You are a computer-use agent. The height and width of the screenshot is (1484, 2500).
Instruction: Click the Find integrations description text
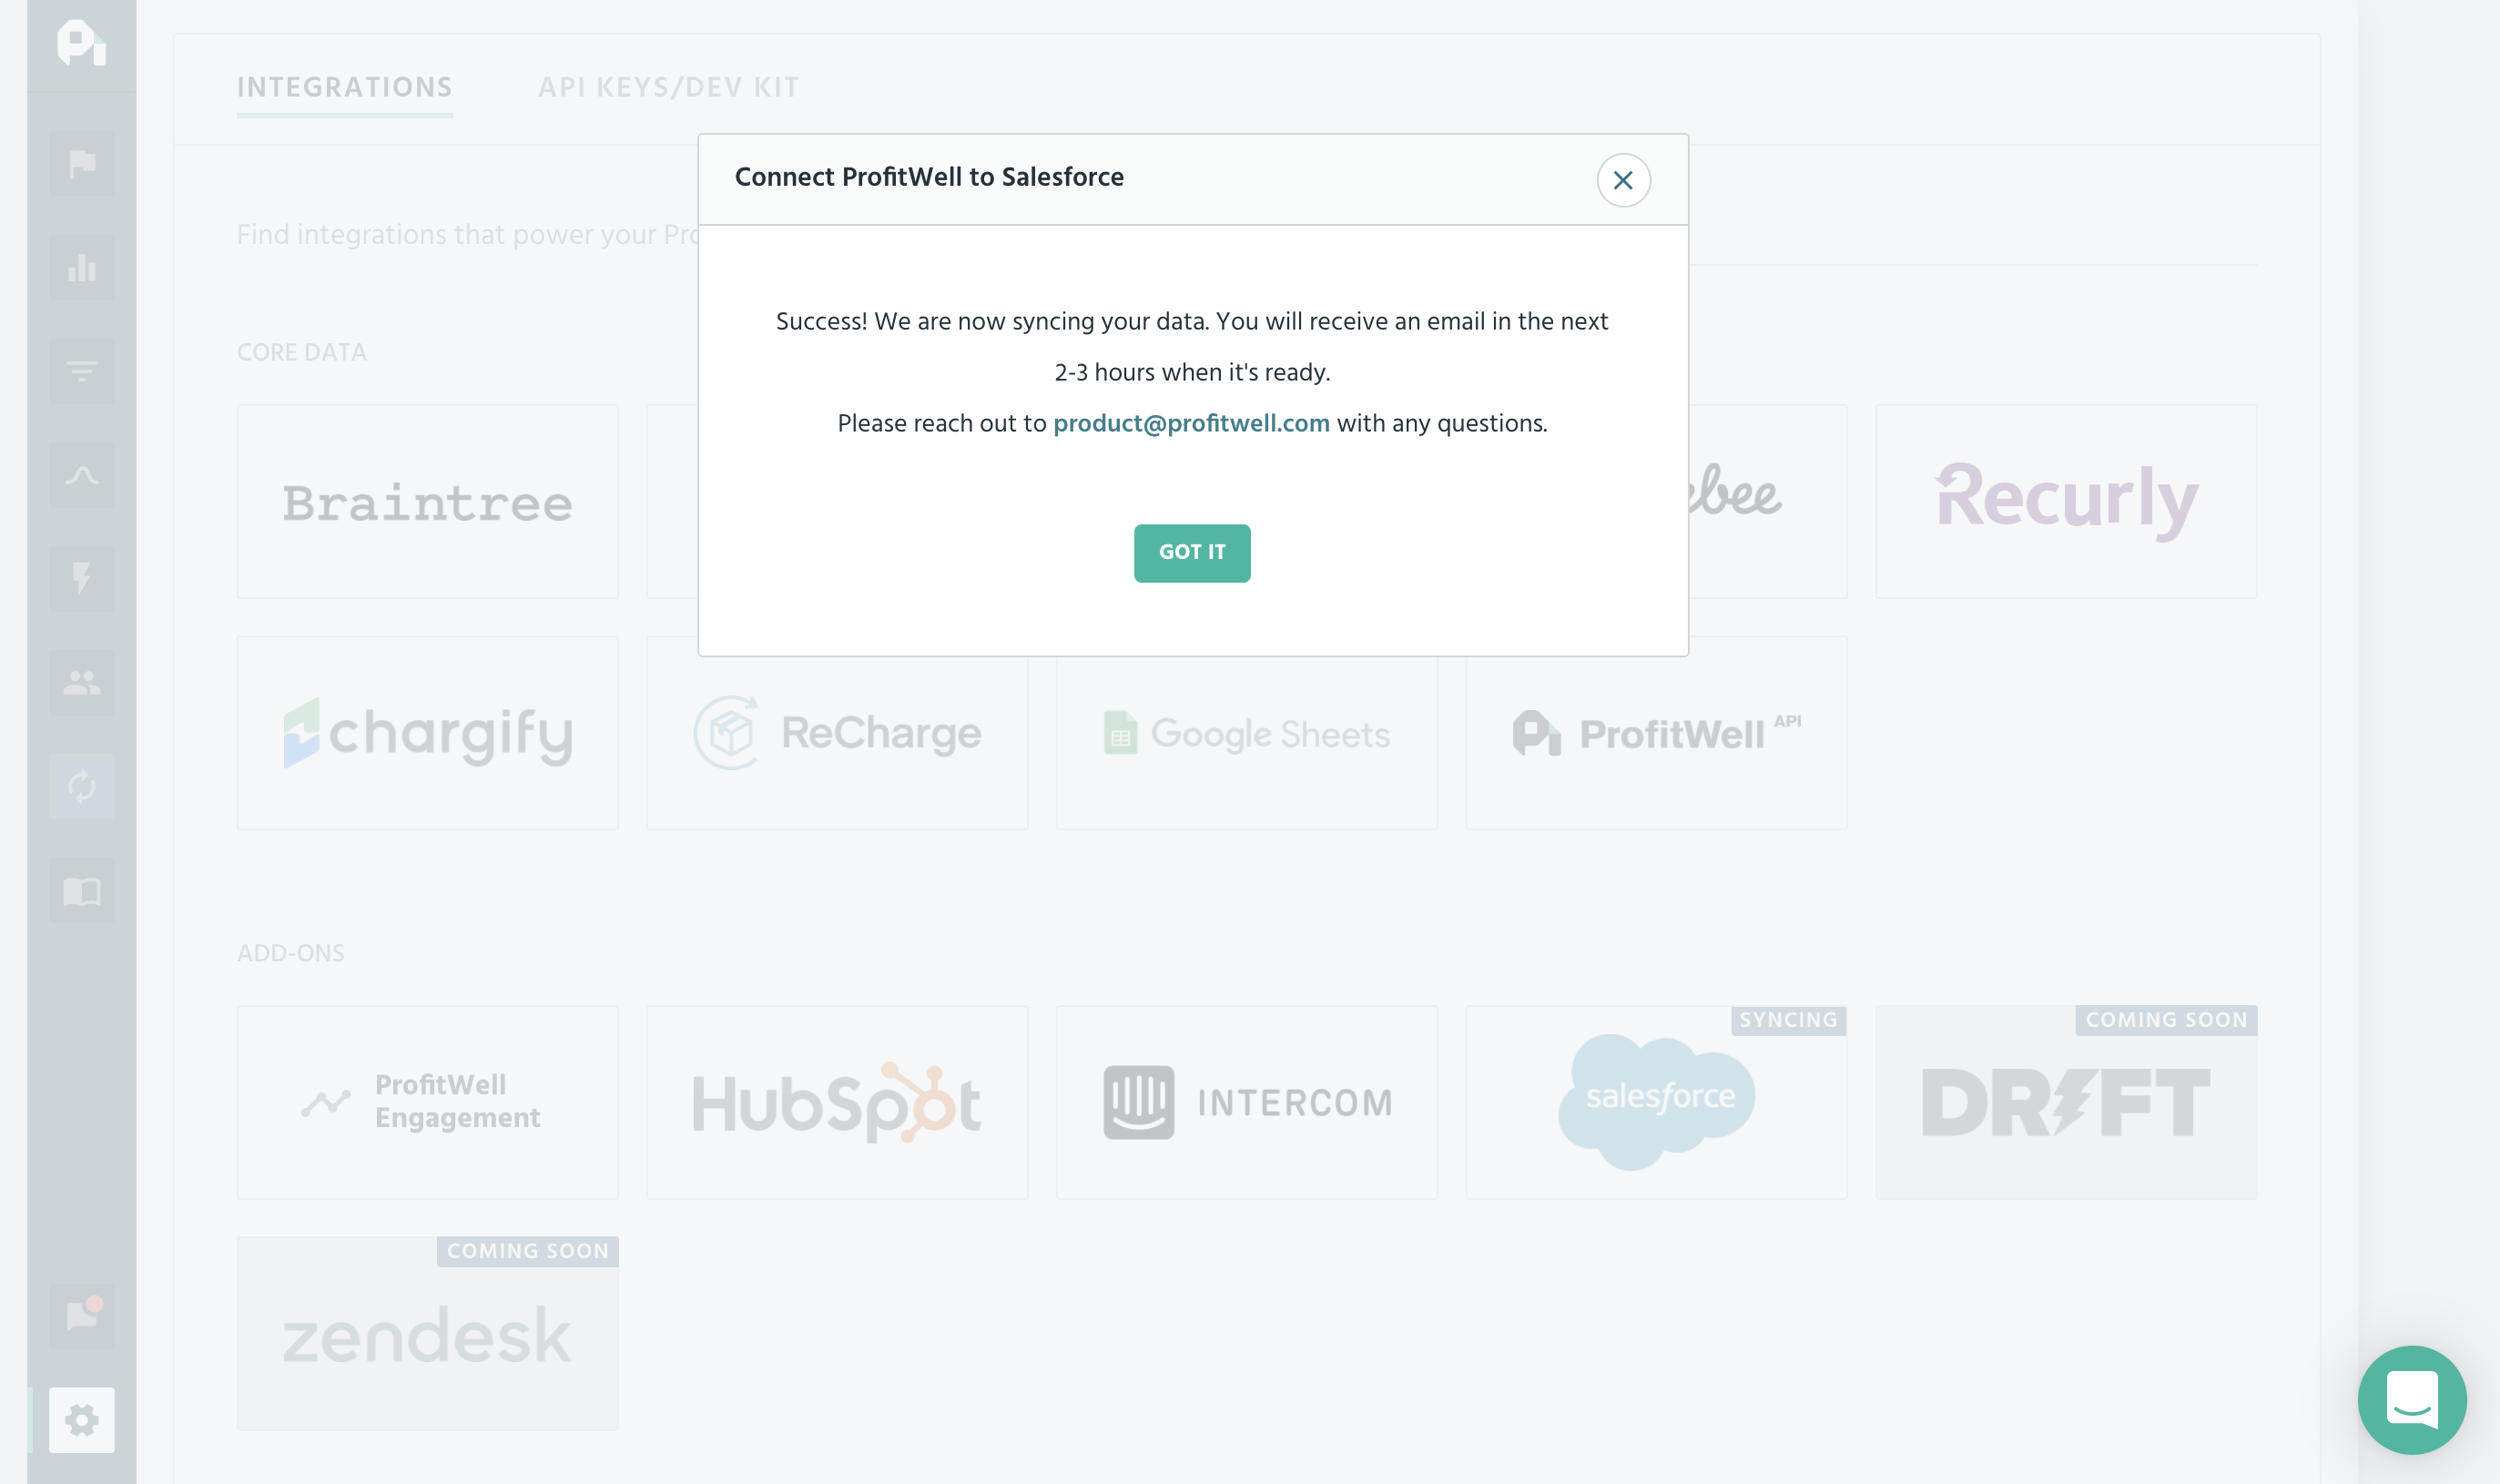[x=468, y=235]
